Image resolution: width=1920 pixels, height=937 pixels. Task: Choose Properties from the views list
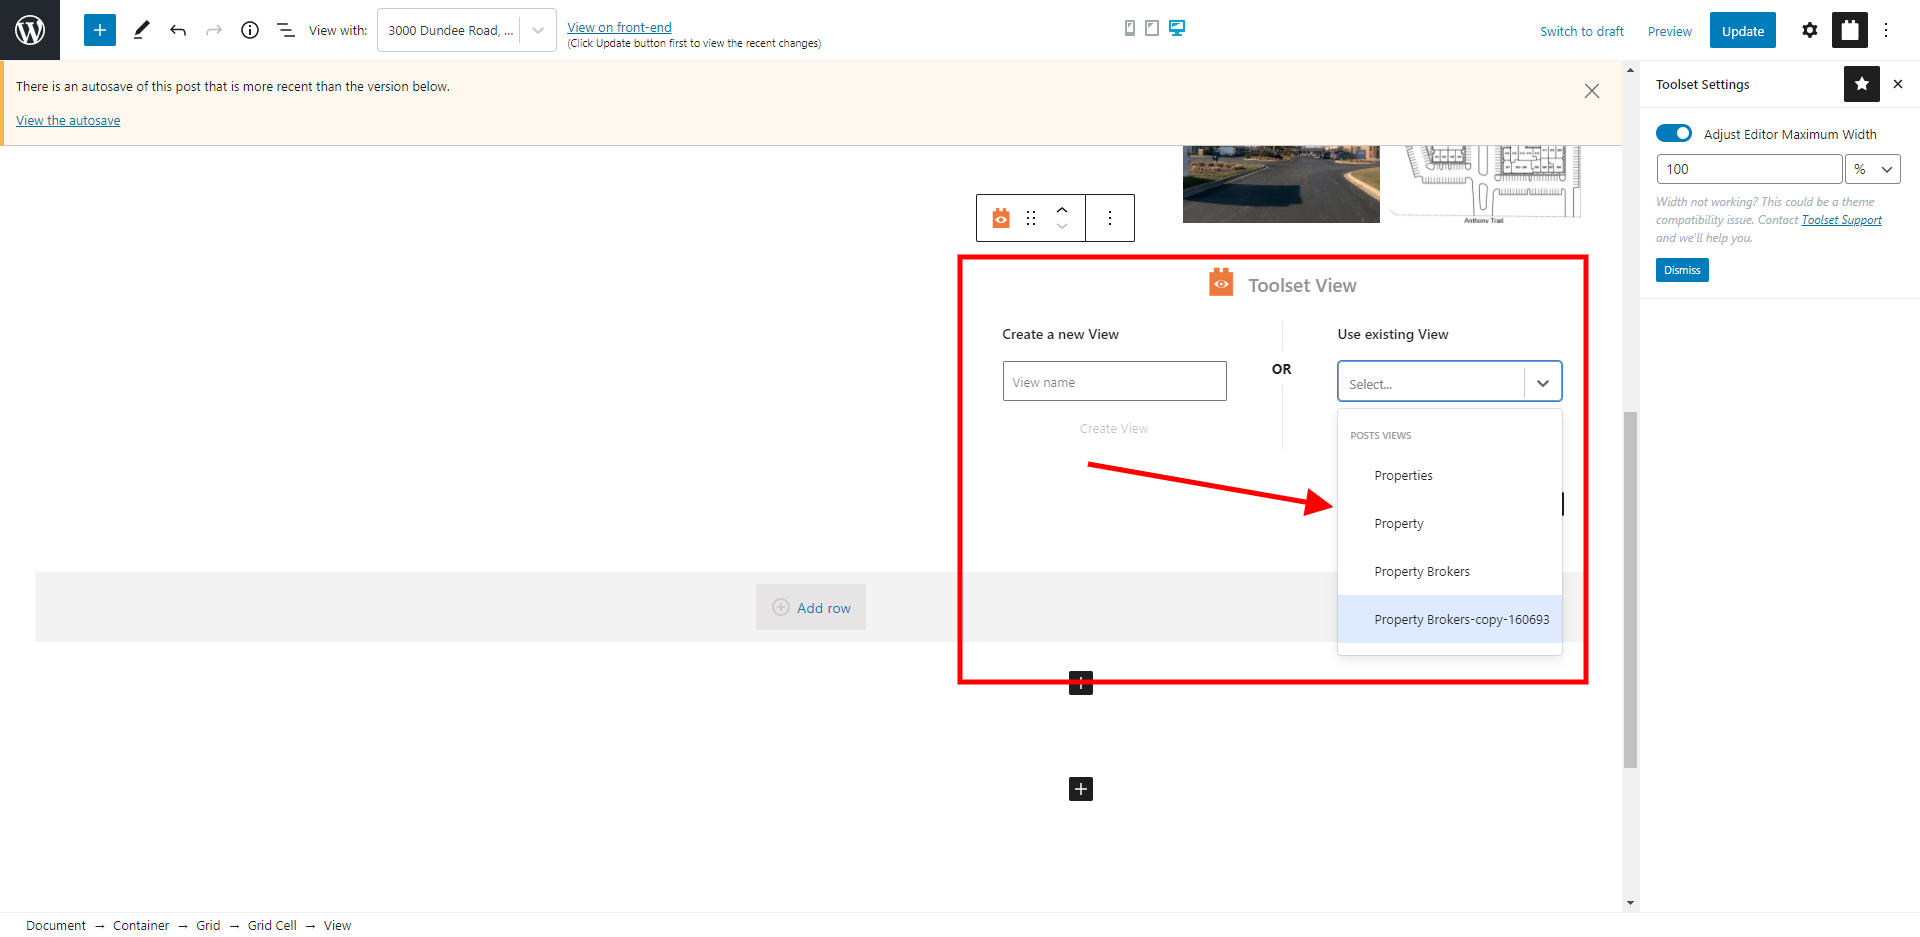[x=1450, y=475]
